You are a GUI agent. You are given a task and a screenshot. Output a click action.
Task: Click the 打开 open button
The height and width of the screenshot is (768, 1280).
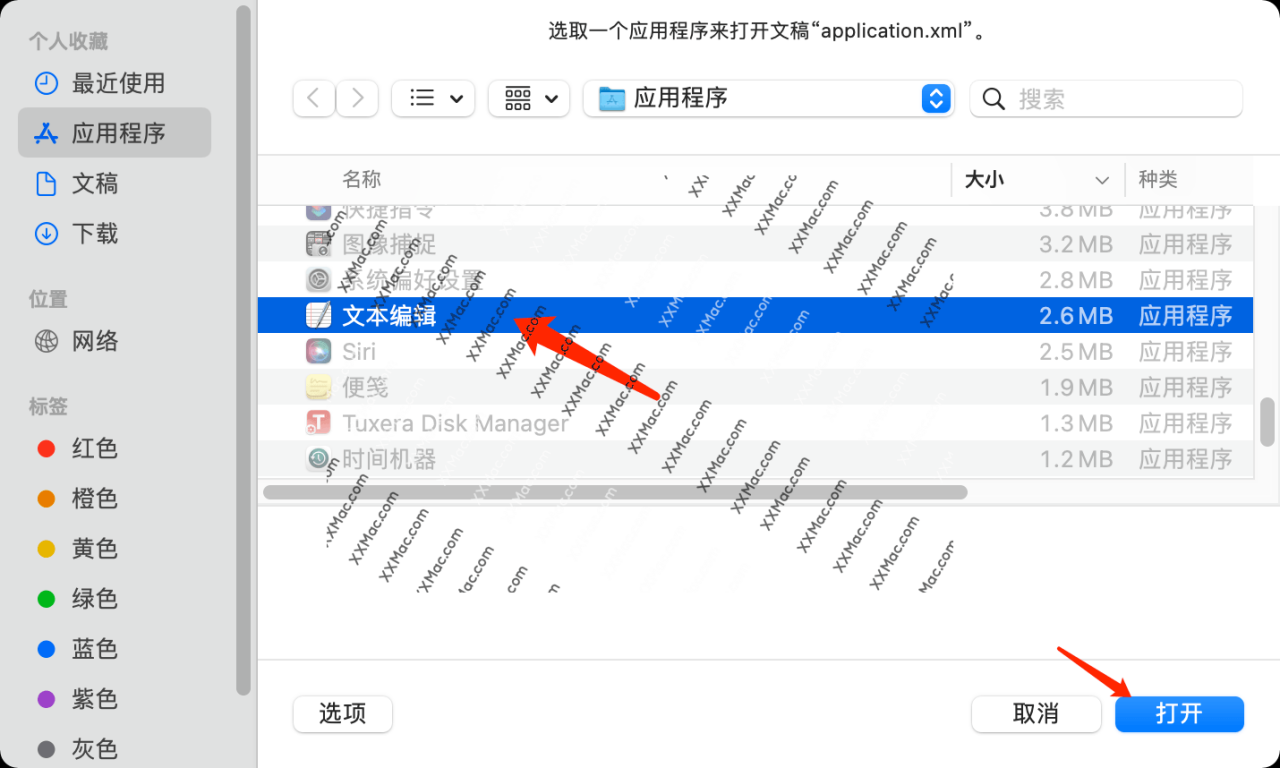pos(1179,713)
